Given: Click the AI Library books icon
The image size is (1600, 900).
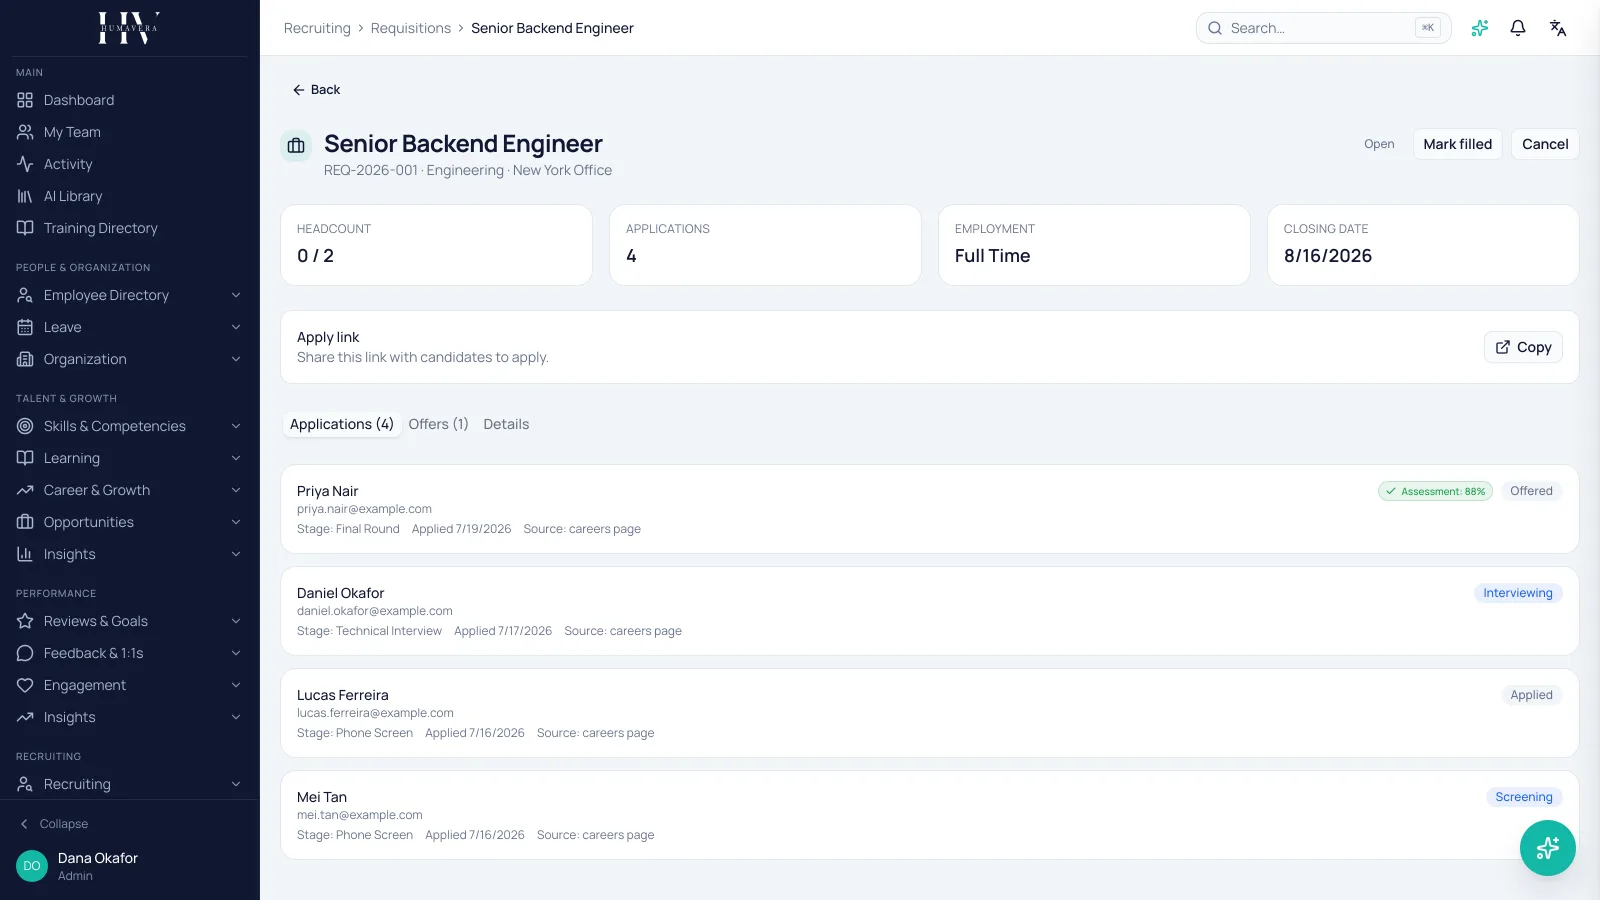Looking at the screenshot, I should (25, 196).
